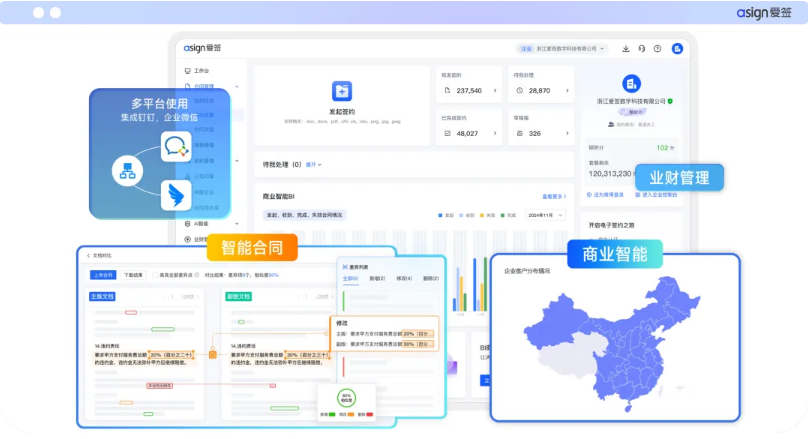Switch to the 修改(4) differences tab
The height and width of the screenshot is (439, 808).
point(403,279)
